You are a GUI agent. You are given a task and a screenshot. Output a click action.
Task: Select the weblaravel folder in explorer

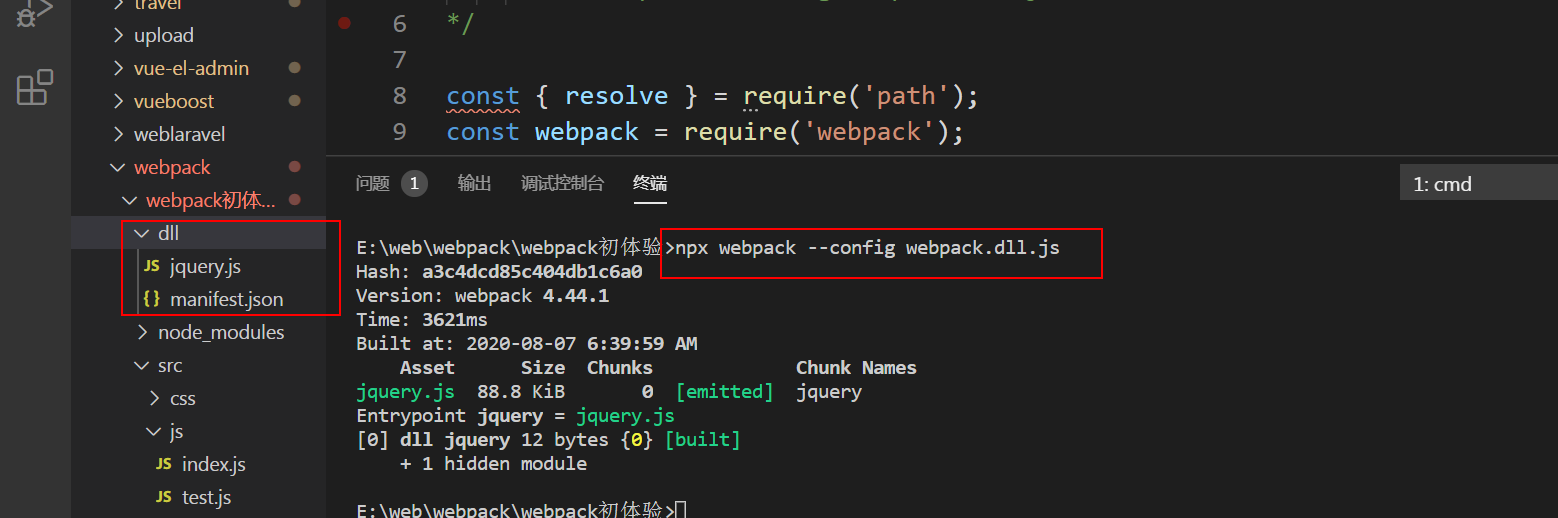pyautogui.click(x=179, y=134)
